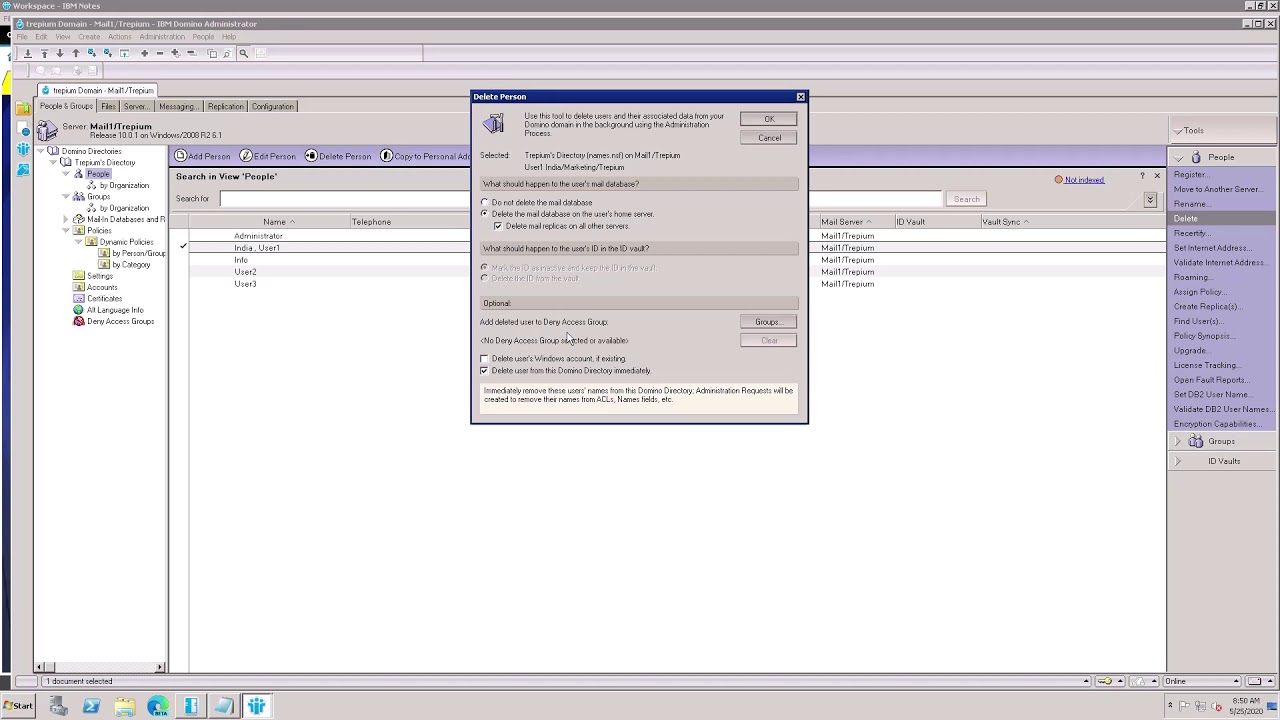Collapse the Policies tree node

(66, 231)
